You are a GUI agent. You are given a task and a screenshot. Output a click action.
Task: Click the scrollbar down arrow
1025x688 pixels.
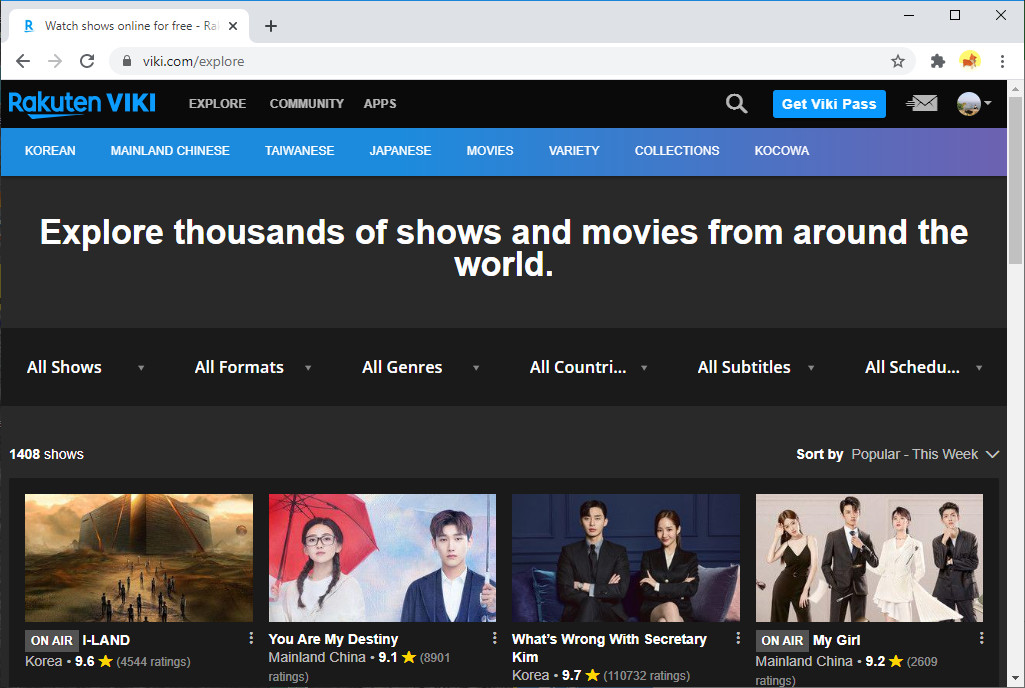pos(1015,678)
